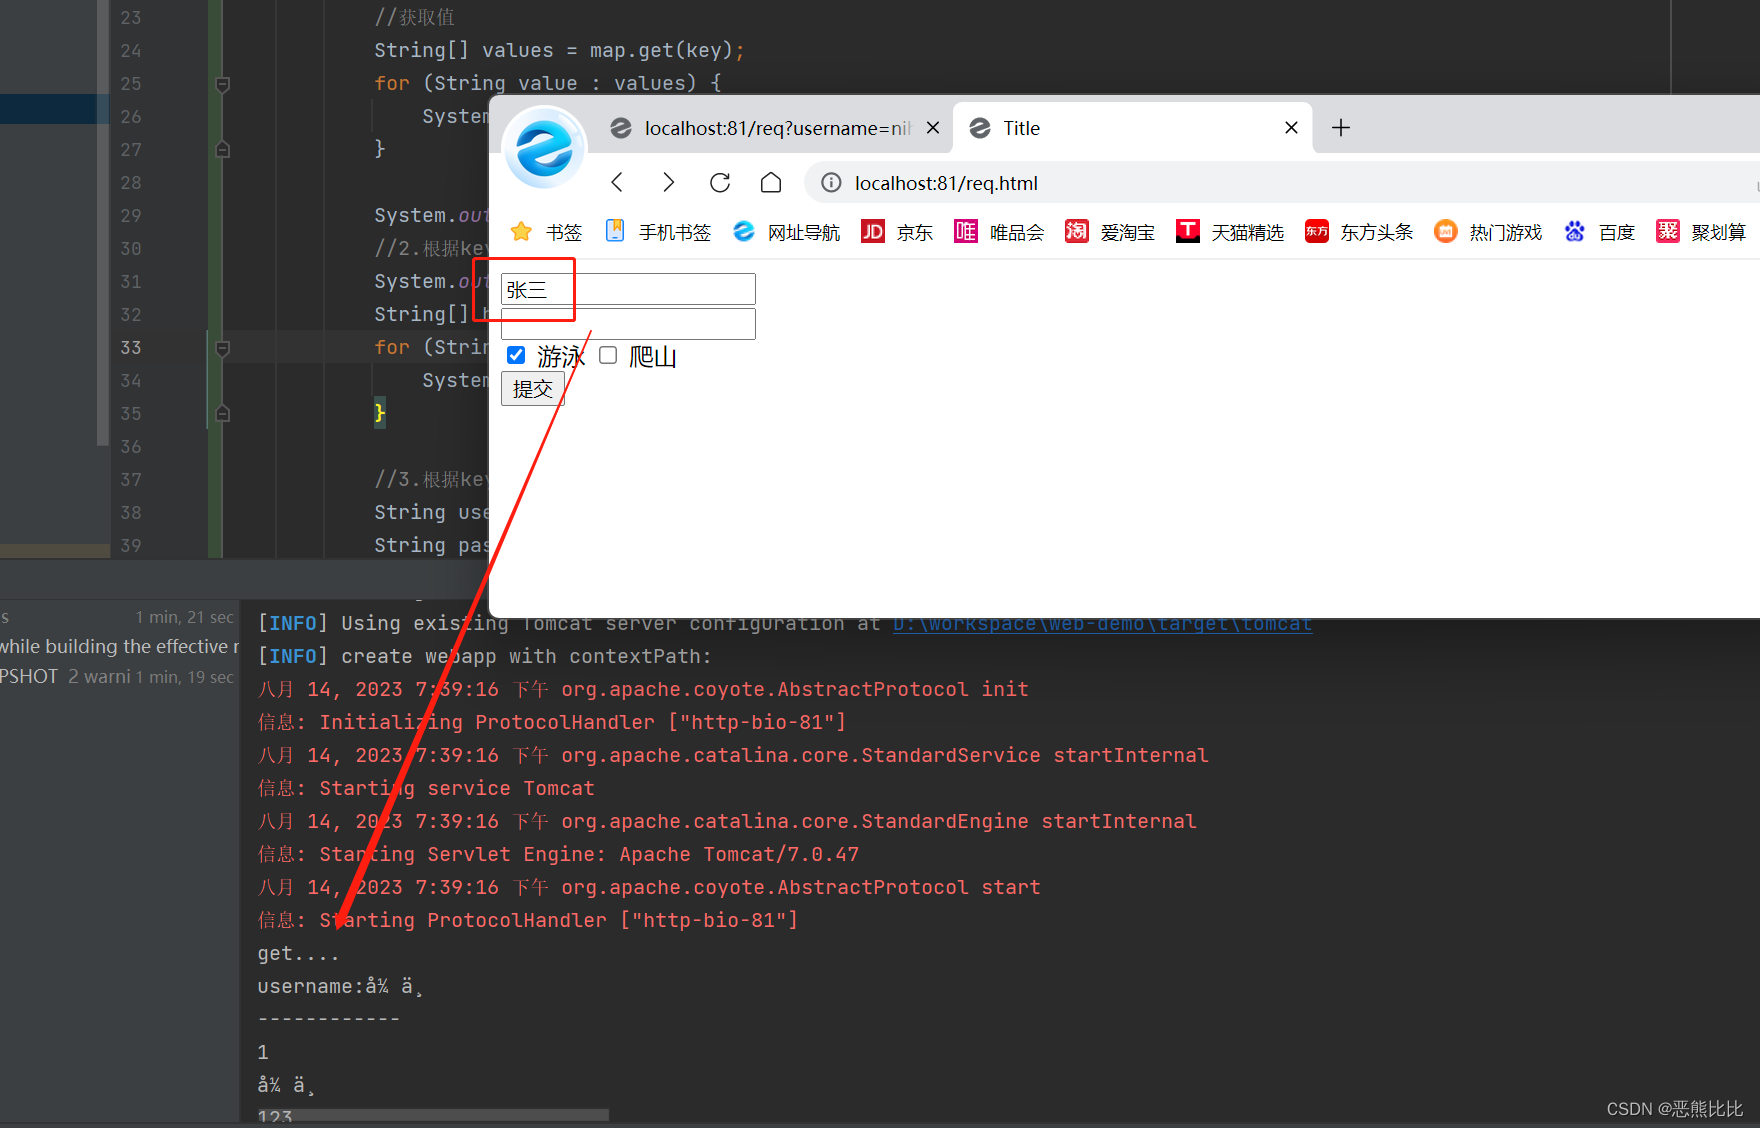1760x1128 pixels.
Task: Open the site info icon in the address bar
Action: pyautogui.click(x=831, y=182)
